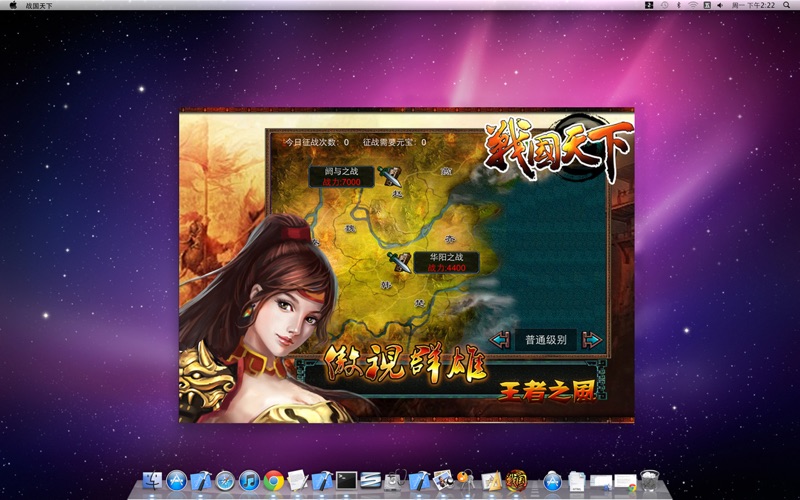Click the 楚 state label on map

(419, 303)
